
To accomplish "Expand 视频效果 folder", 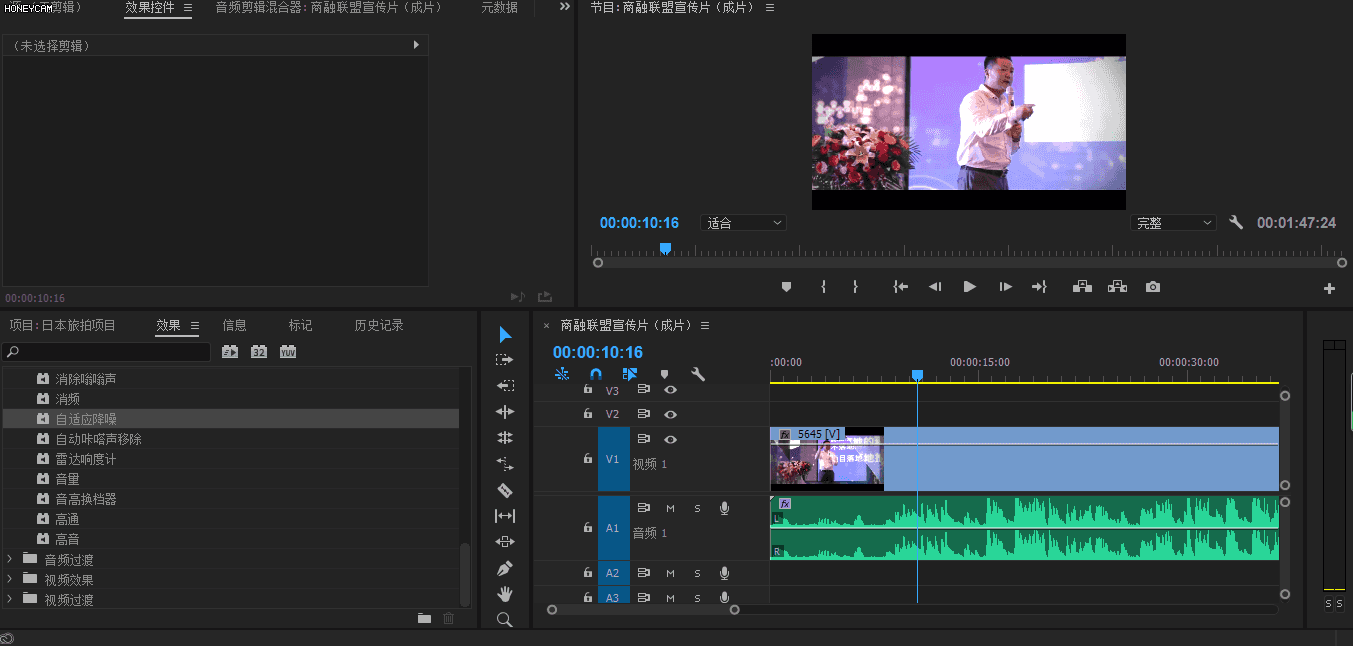I will point(10,578).
